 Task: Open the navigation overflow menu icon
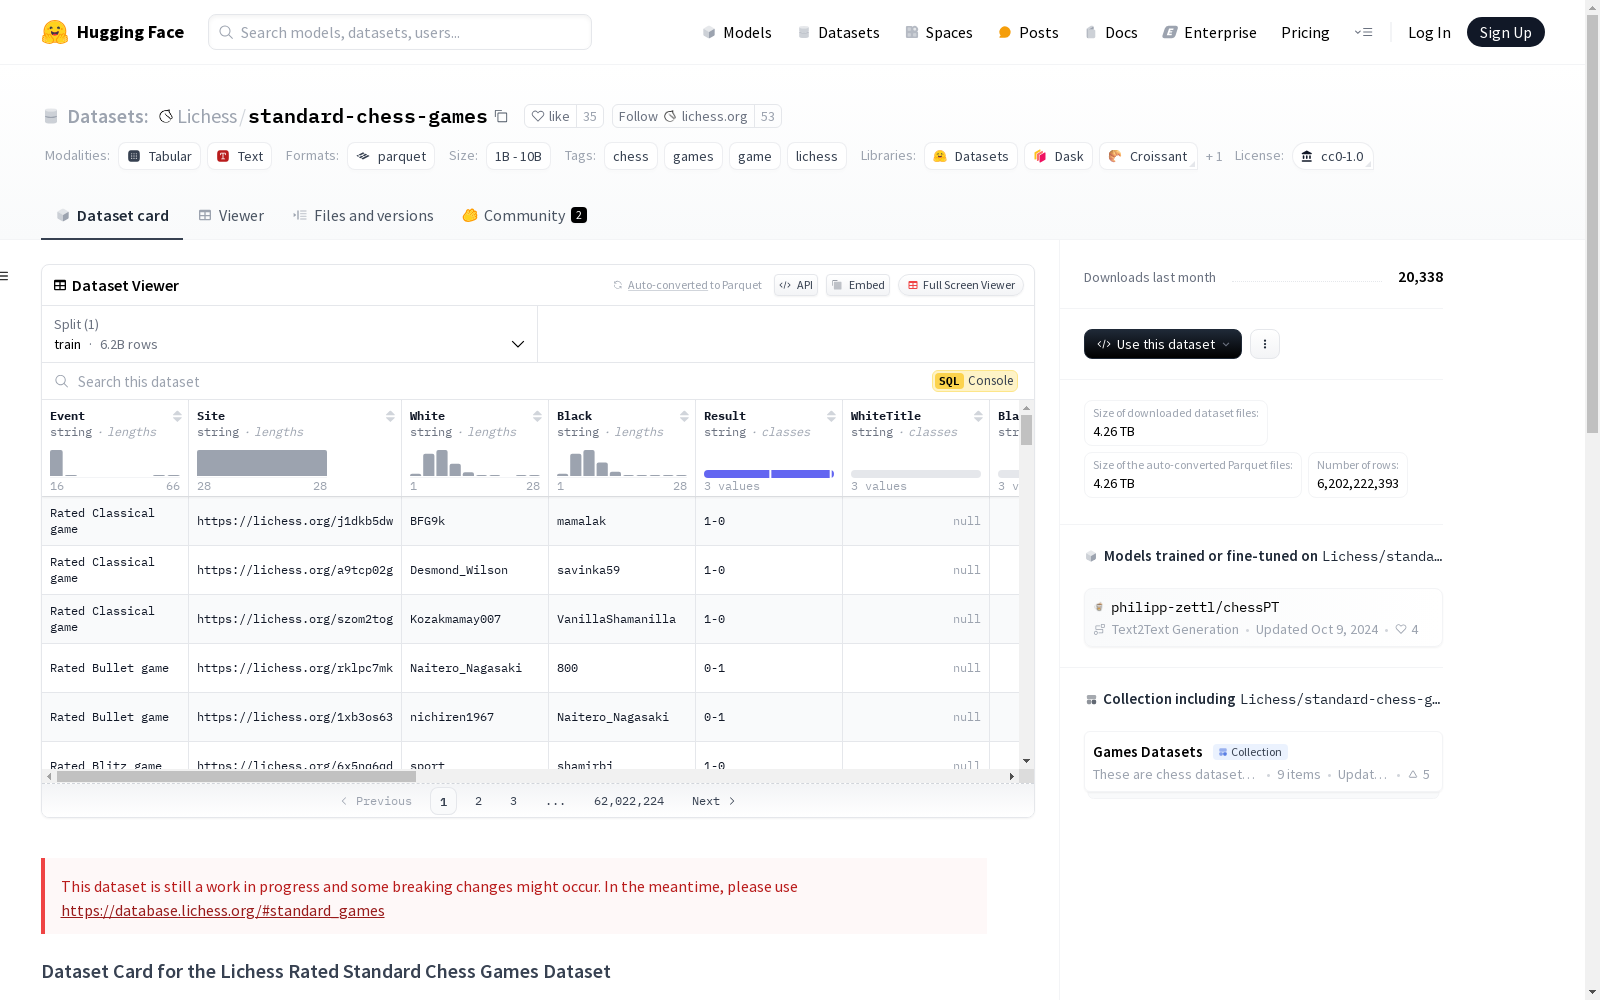1363,32
